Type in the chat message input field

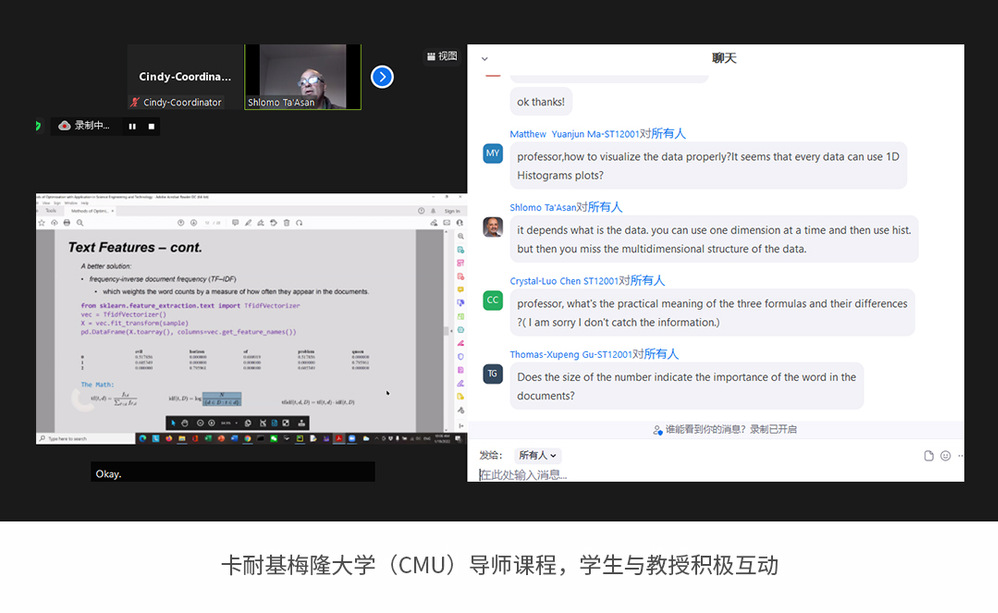click(700, 474)
